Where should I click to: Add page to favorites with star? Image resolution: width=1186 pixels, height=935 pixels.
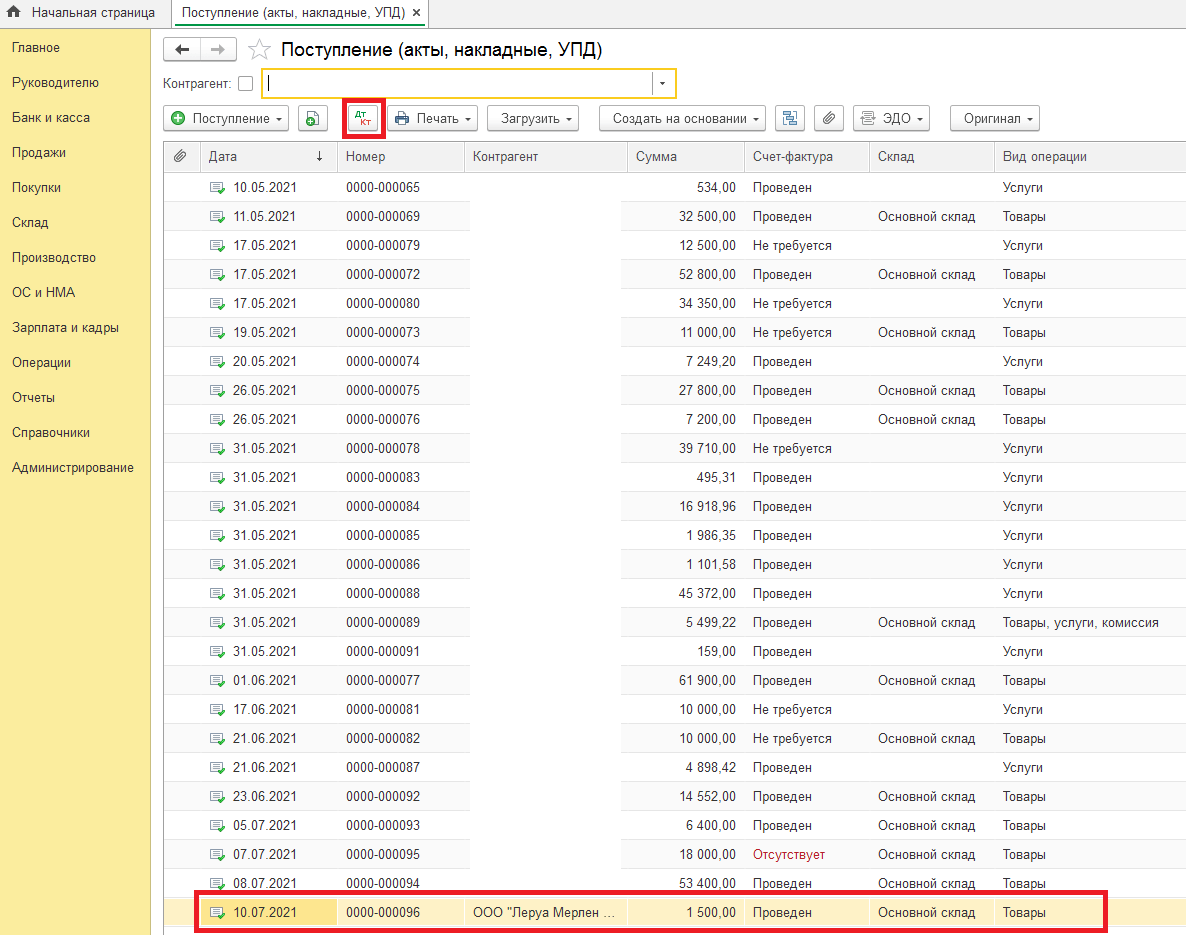[259, 50]
